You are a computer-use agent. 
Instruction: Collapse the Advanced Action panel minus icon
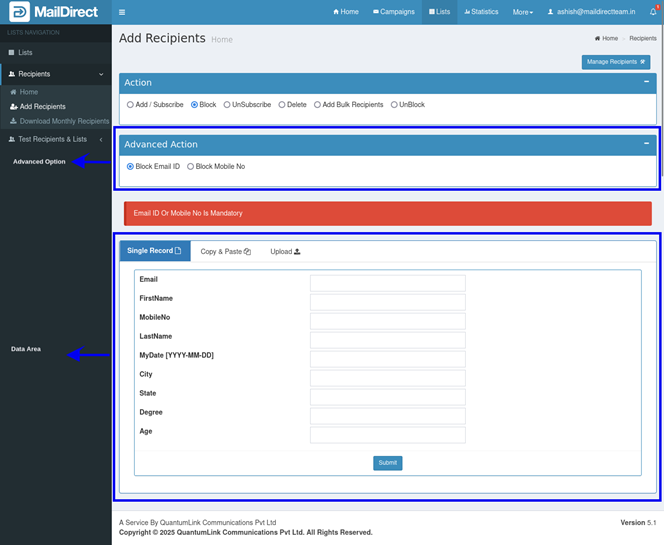(x=646, y=144)
